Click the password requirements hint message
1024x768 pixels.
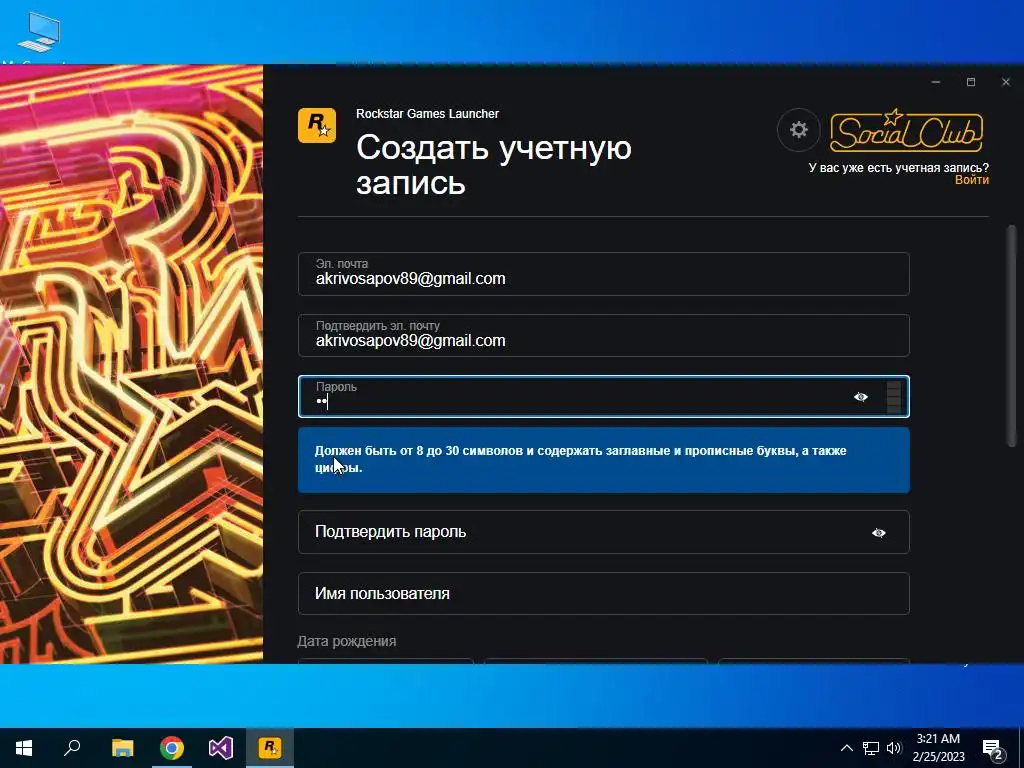[603, 460]
